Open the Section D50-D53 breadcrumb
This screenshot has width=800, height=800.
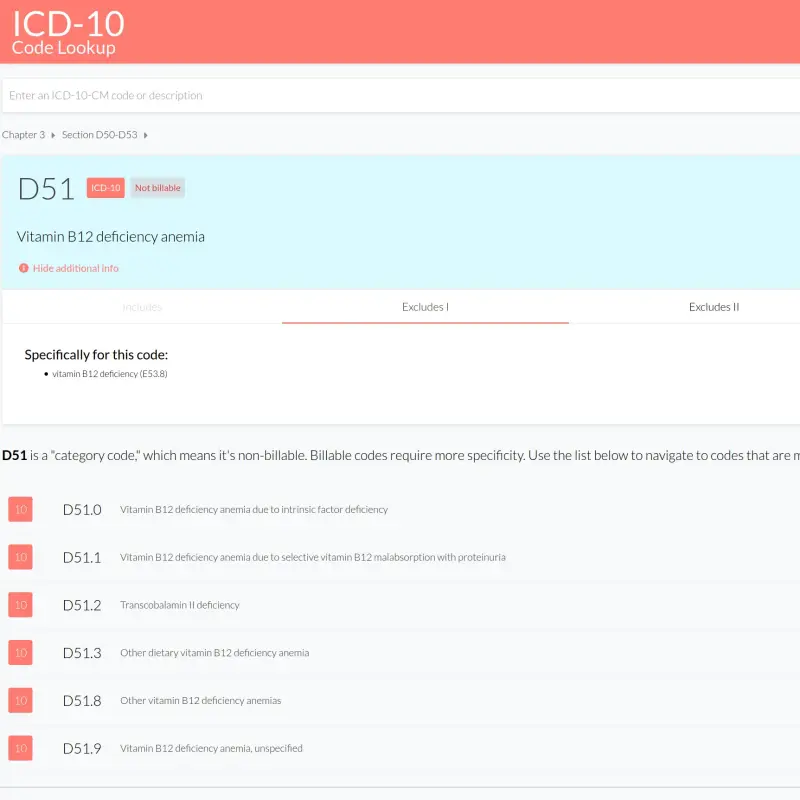point(99,135)
